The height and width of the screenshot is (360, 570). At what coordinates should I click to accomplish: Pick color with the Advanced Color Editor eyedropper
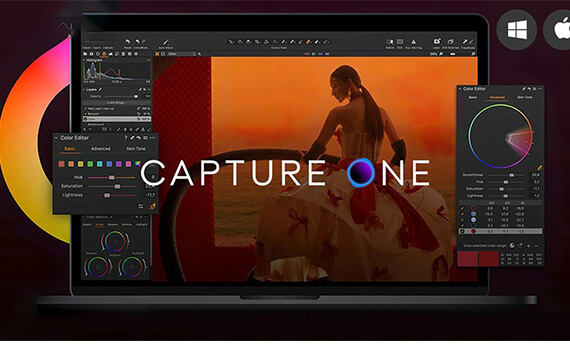(x=539, y=168)
